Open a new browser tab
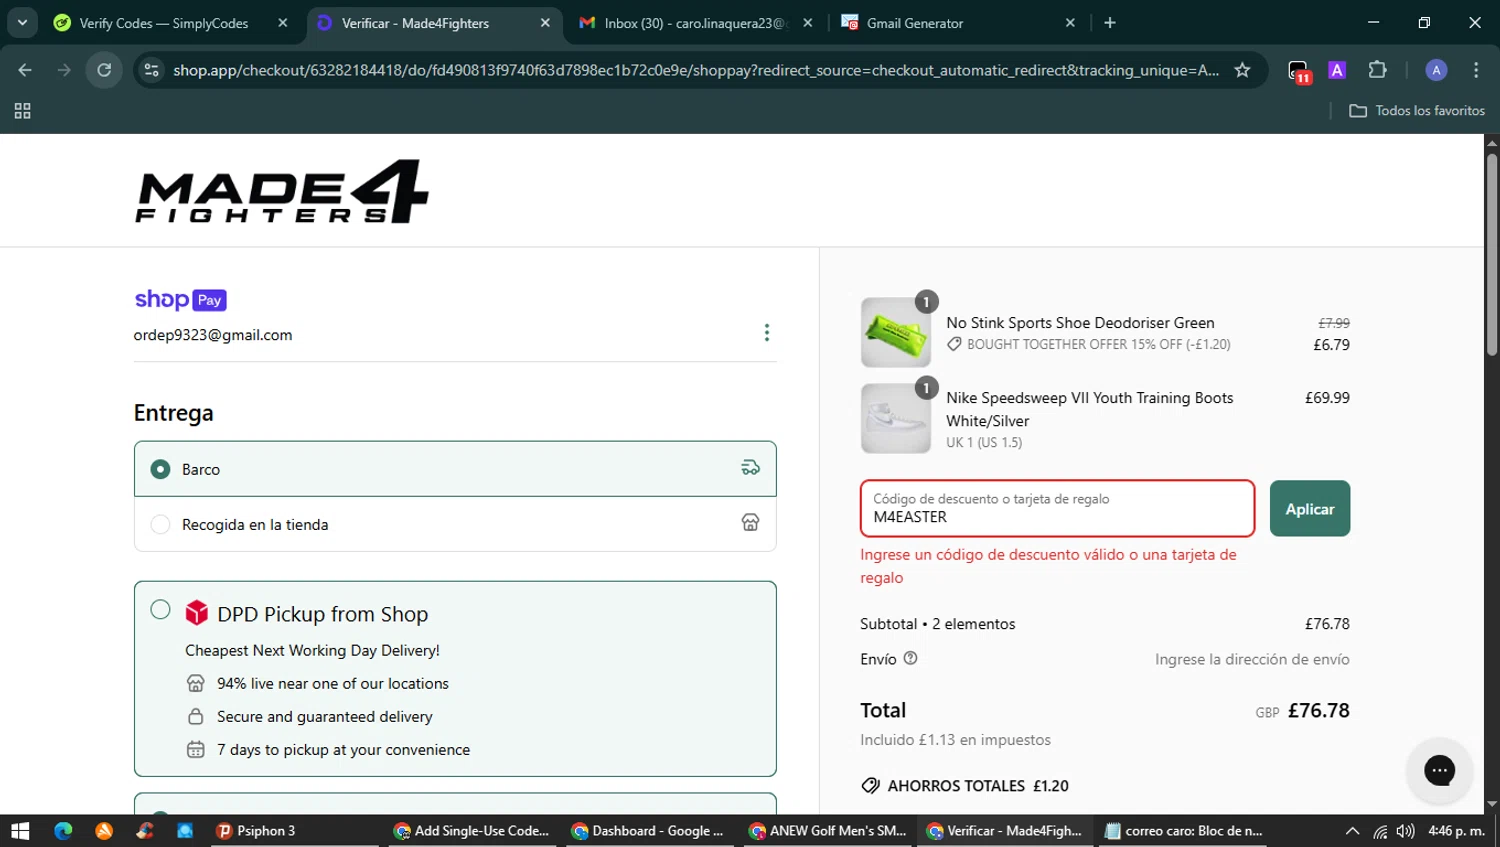This screenshot has height=847, width=1500. pos(1110,23)
